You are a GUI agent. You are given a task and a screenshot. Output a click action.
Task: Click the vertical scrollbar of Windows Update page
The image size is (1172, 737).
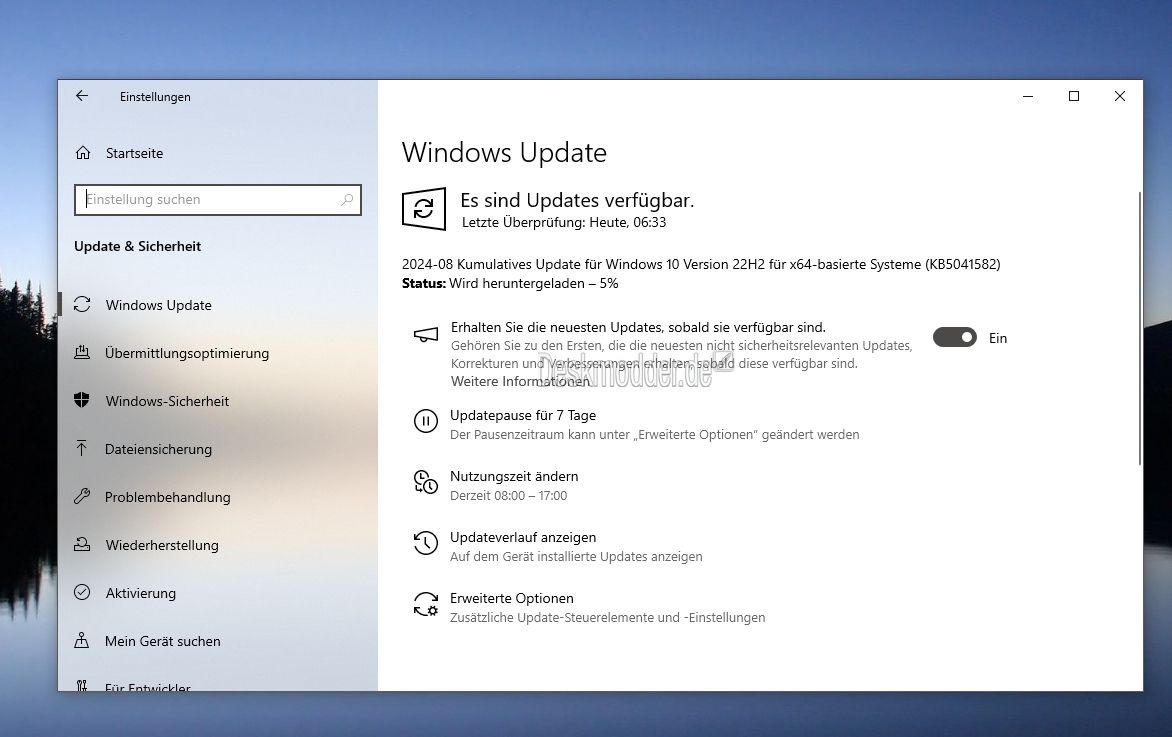tap(1140, 328)
